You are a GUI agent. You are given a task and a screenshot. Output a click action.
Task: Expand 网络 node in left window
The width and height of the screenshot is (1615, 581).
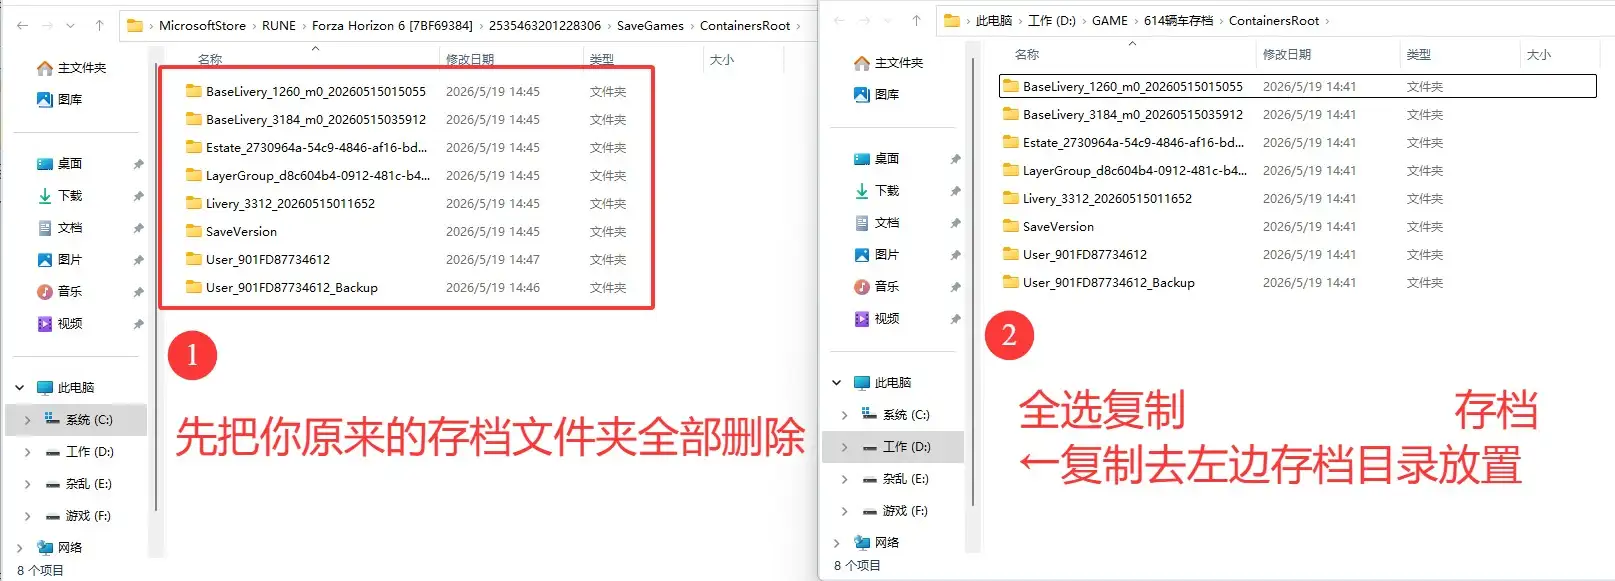pyautogui.click(x=20, y=548)
